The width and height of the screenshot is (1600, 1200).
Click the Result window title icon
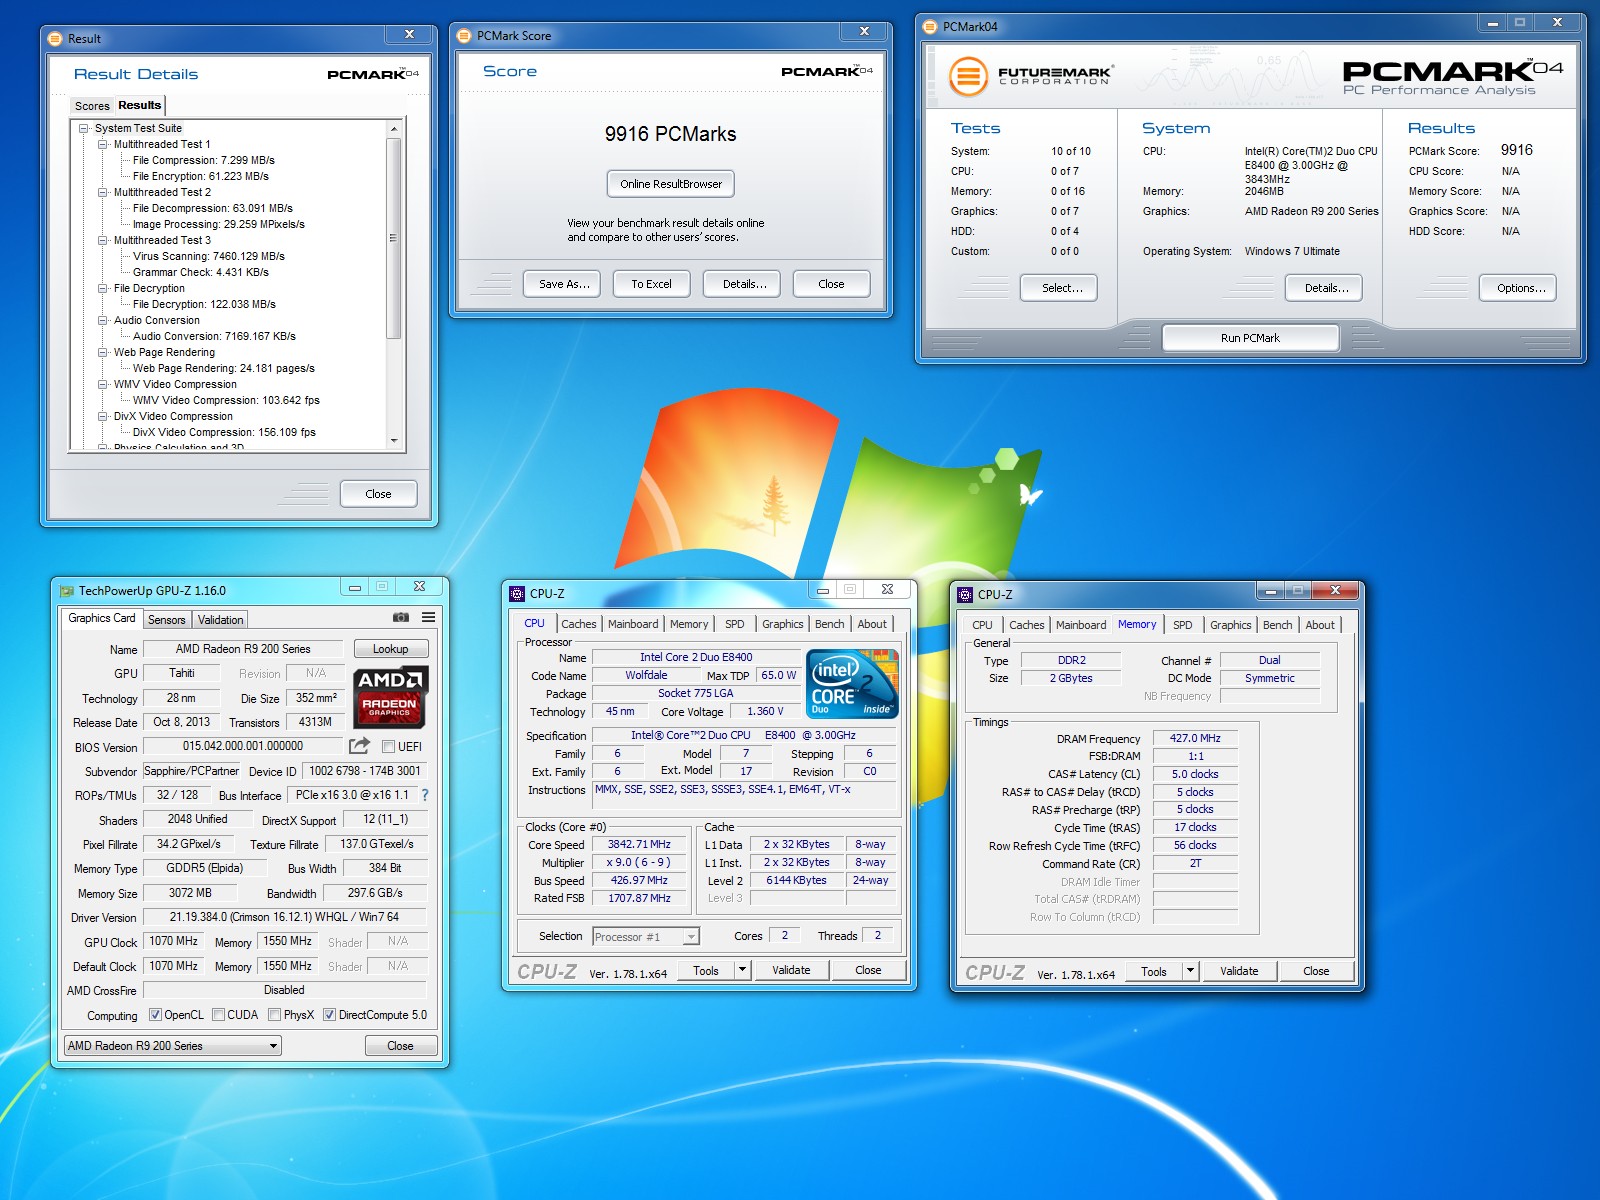pos(56,38)
